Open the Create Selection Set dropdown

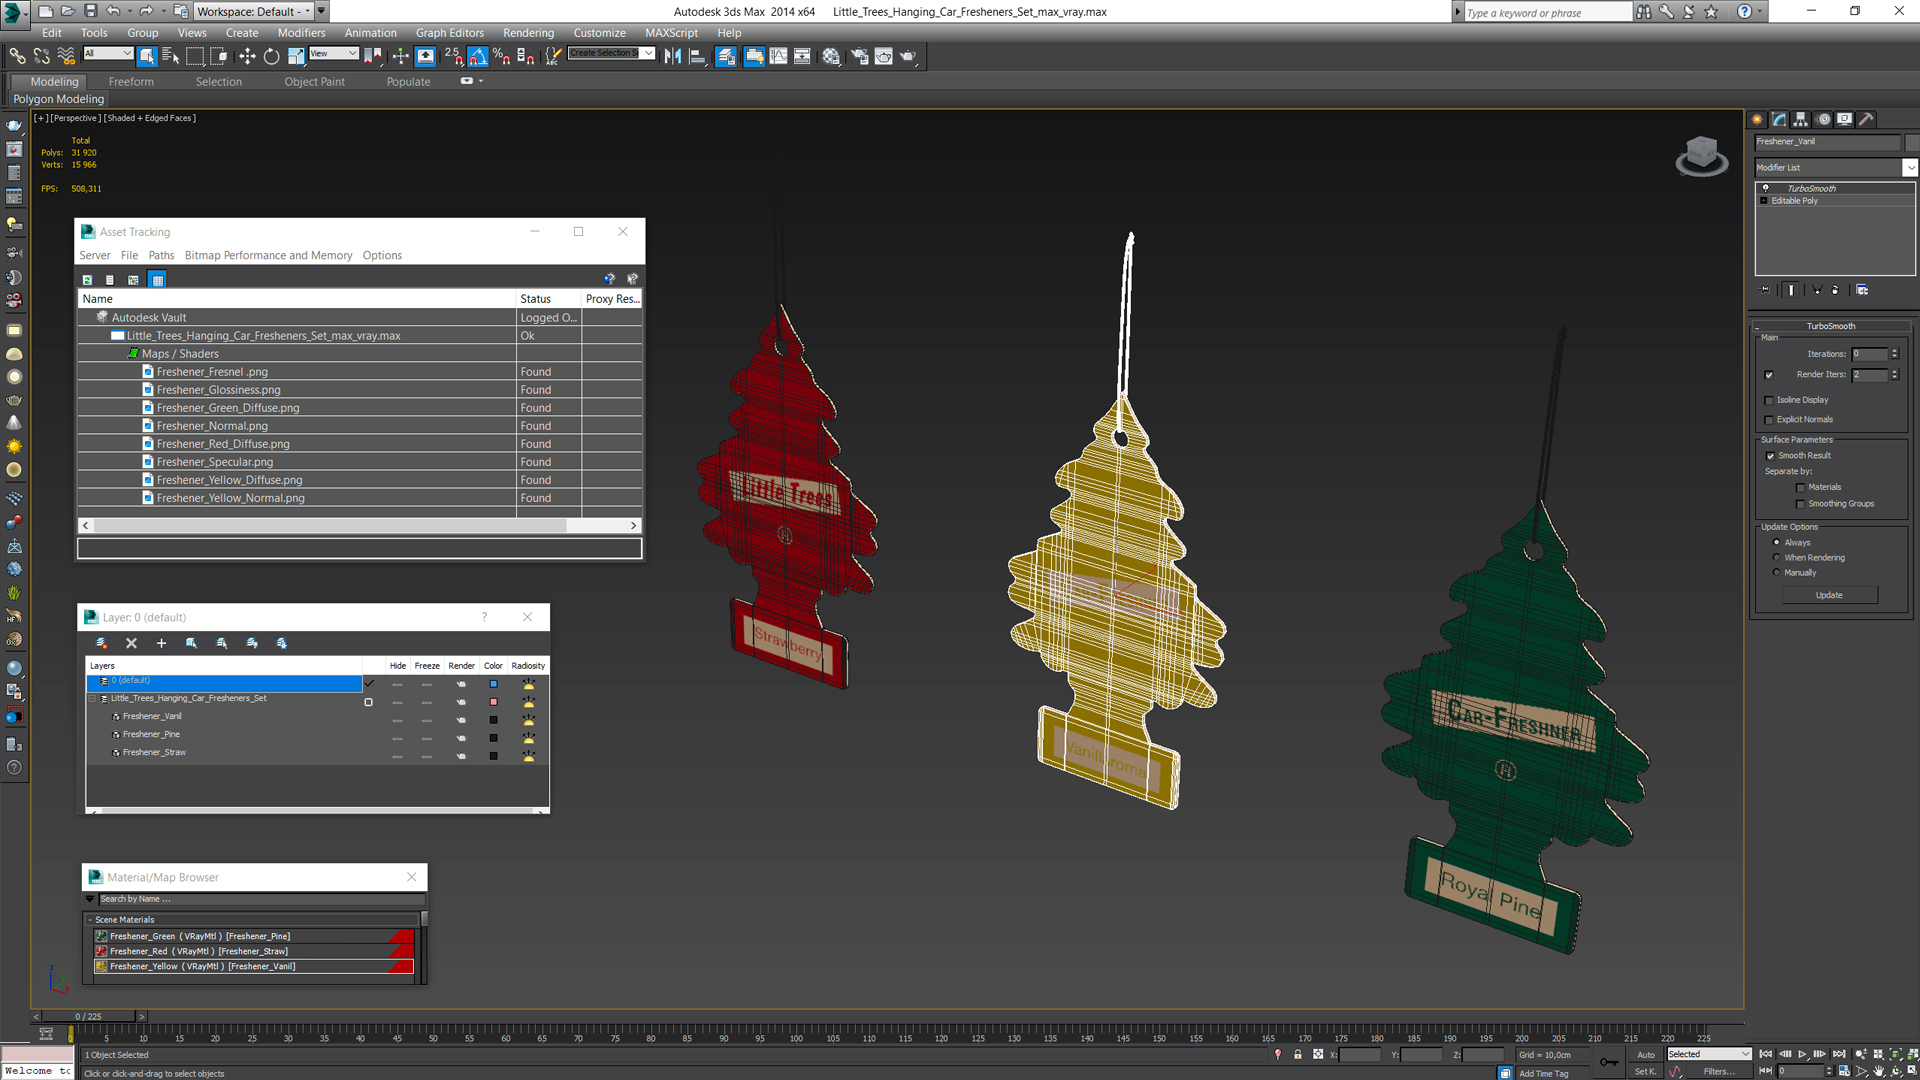[x=611, y=54]
